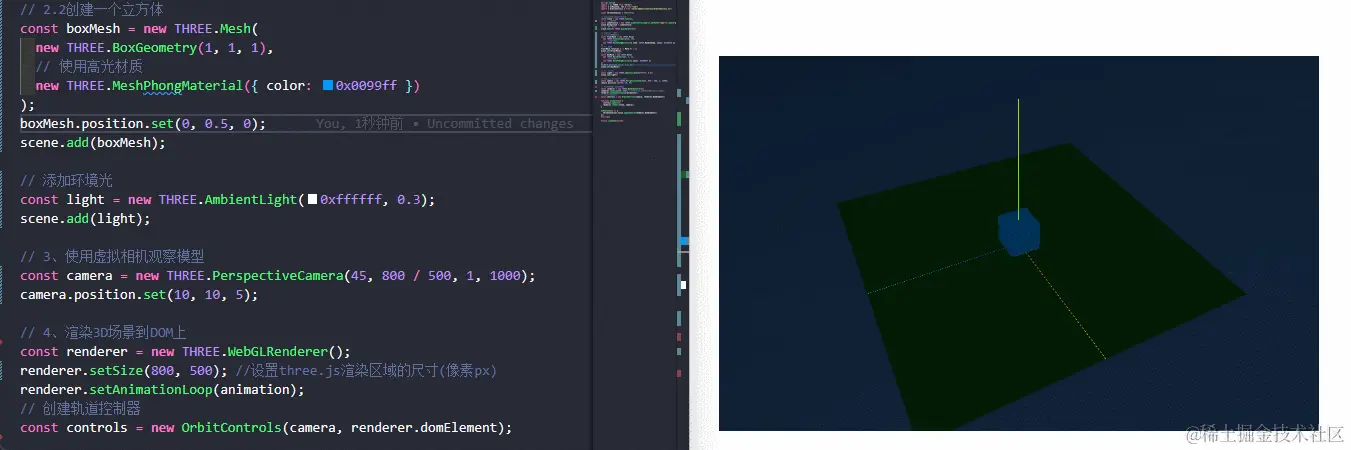Click the white marker in the scrollbar overview
1351x450 pixels.
(684, 285)
